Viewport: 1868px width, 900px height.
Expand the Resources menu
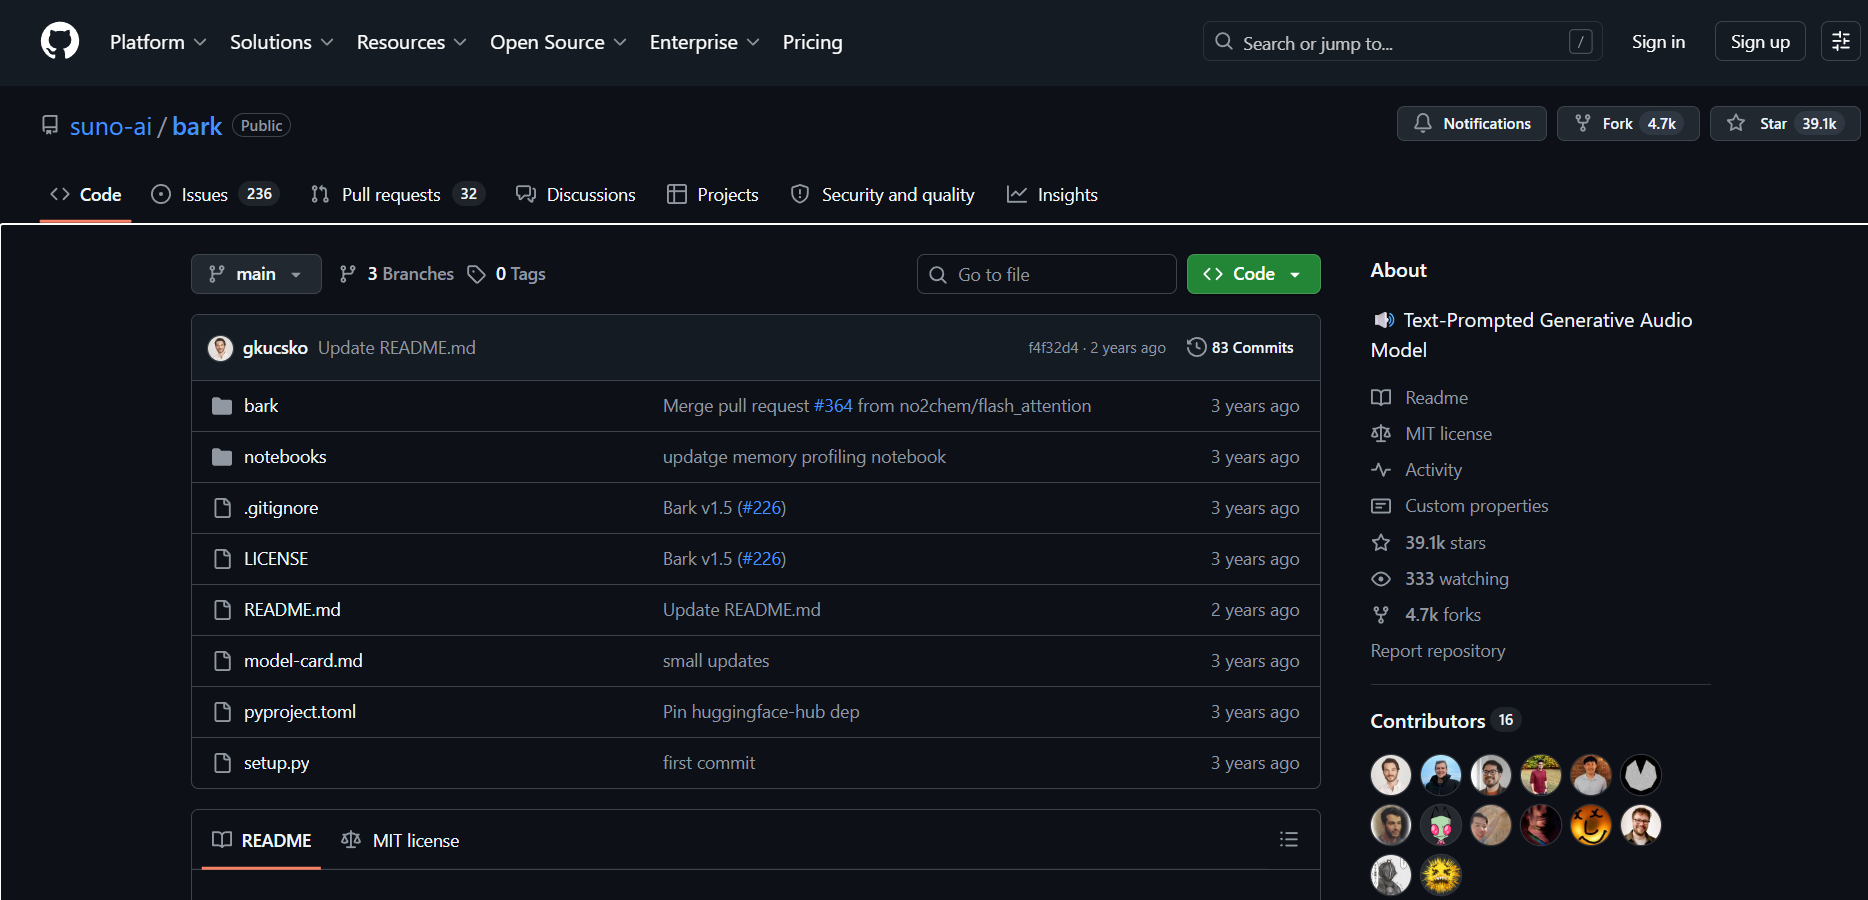tap(411, 42)
